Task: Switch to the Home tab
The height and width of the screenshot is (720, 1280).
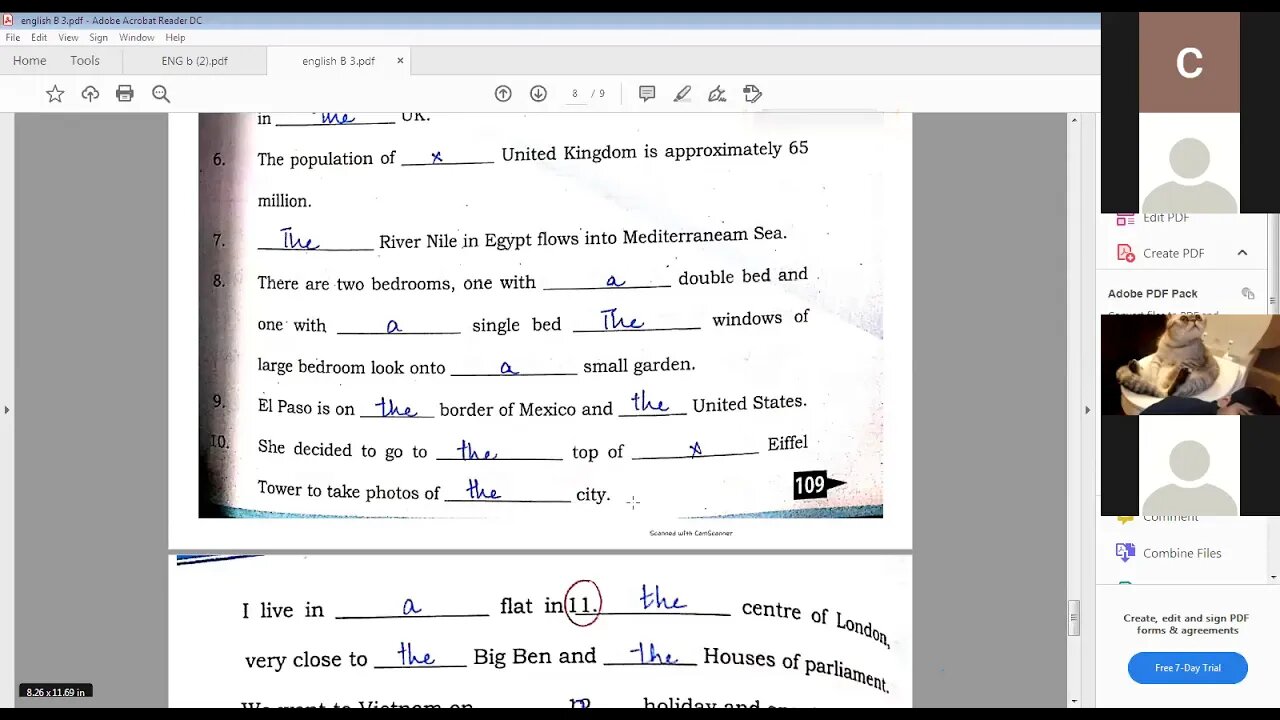Action: 29,61
